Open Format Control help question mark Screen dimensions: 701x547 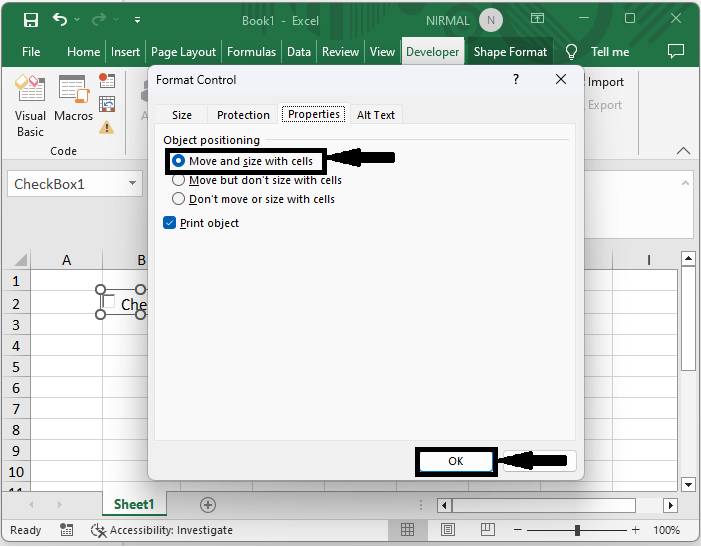[x=516, y=80]
